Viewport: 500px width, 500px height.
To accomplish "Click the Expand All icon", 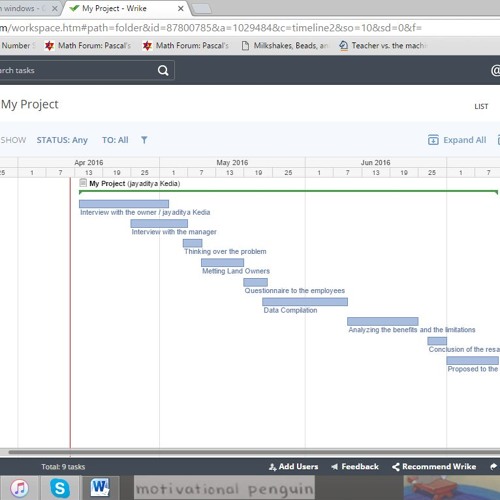I will 433,140.
